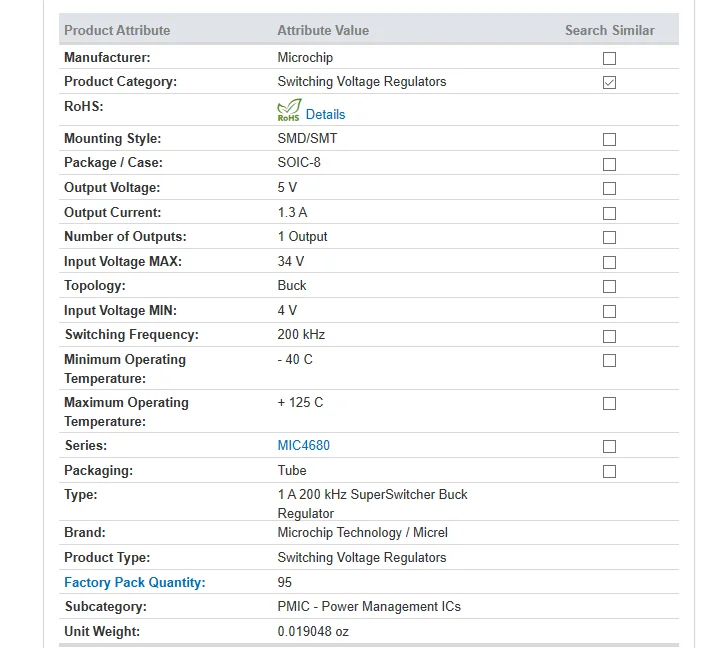Image resolution: width=715 pixels, height=648 pixels.
Task: Click the Series: label
Action: [86, 446]
